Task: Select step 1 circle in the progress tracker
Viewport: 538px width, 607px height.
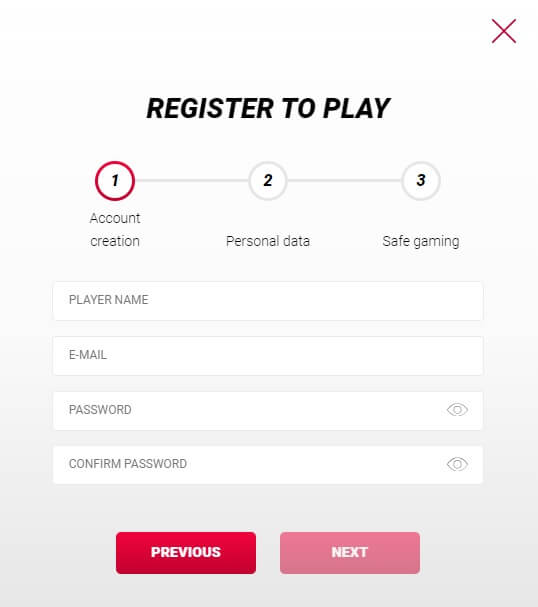Action: tap(115, 181)
